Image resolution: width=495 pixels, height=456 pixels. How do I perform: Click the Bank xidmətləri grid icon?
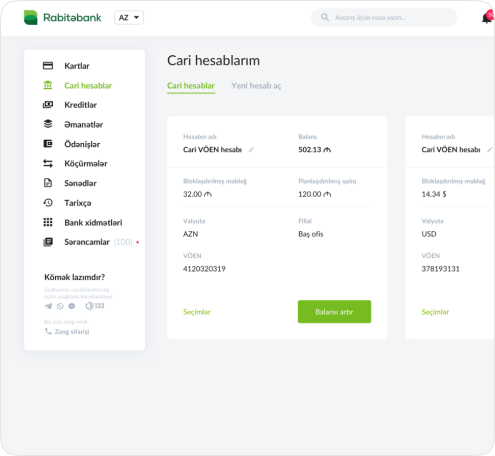pos(48,222)
